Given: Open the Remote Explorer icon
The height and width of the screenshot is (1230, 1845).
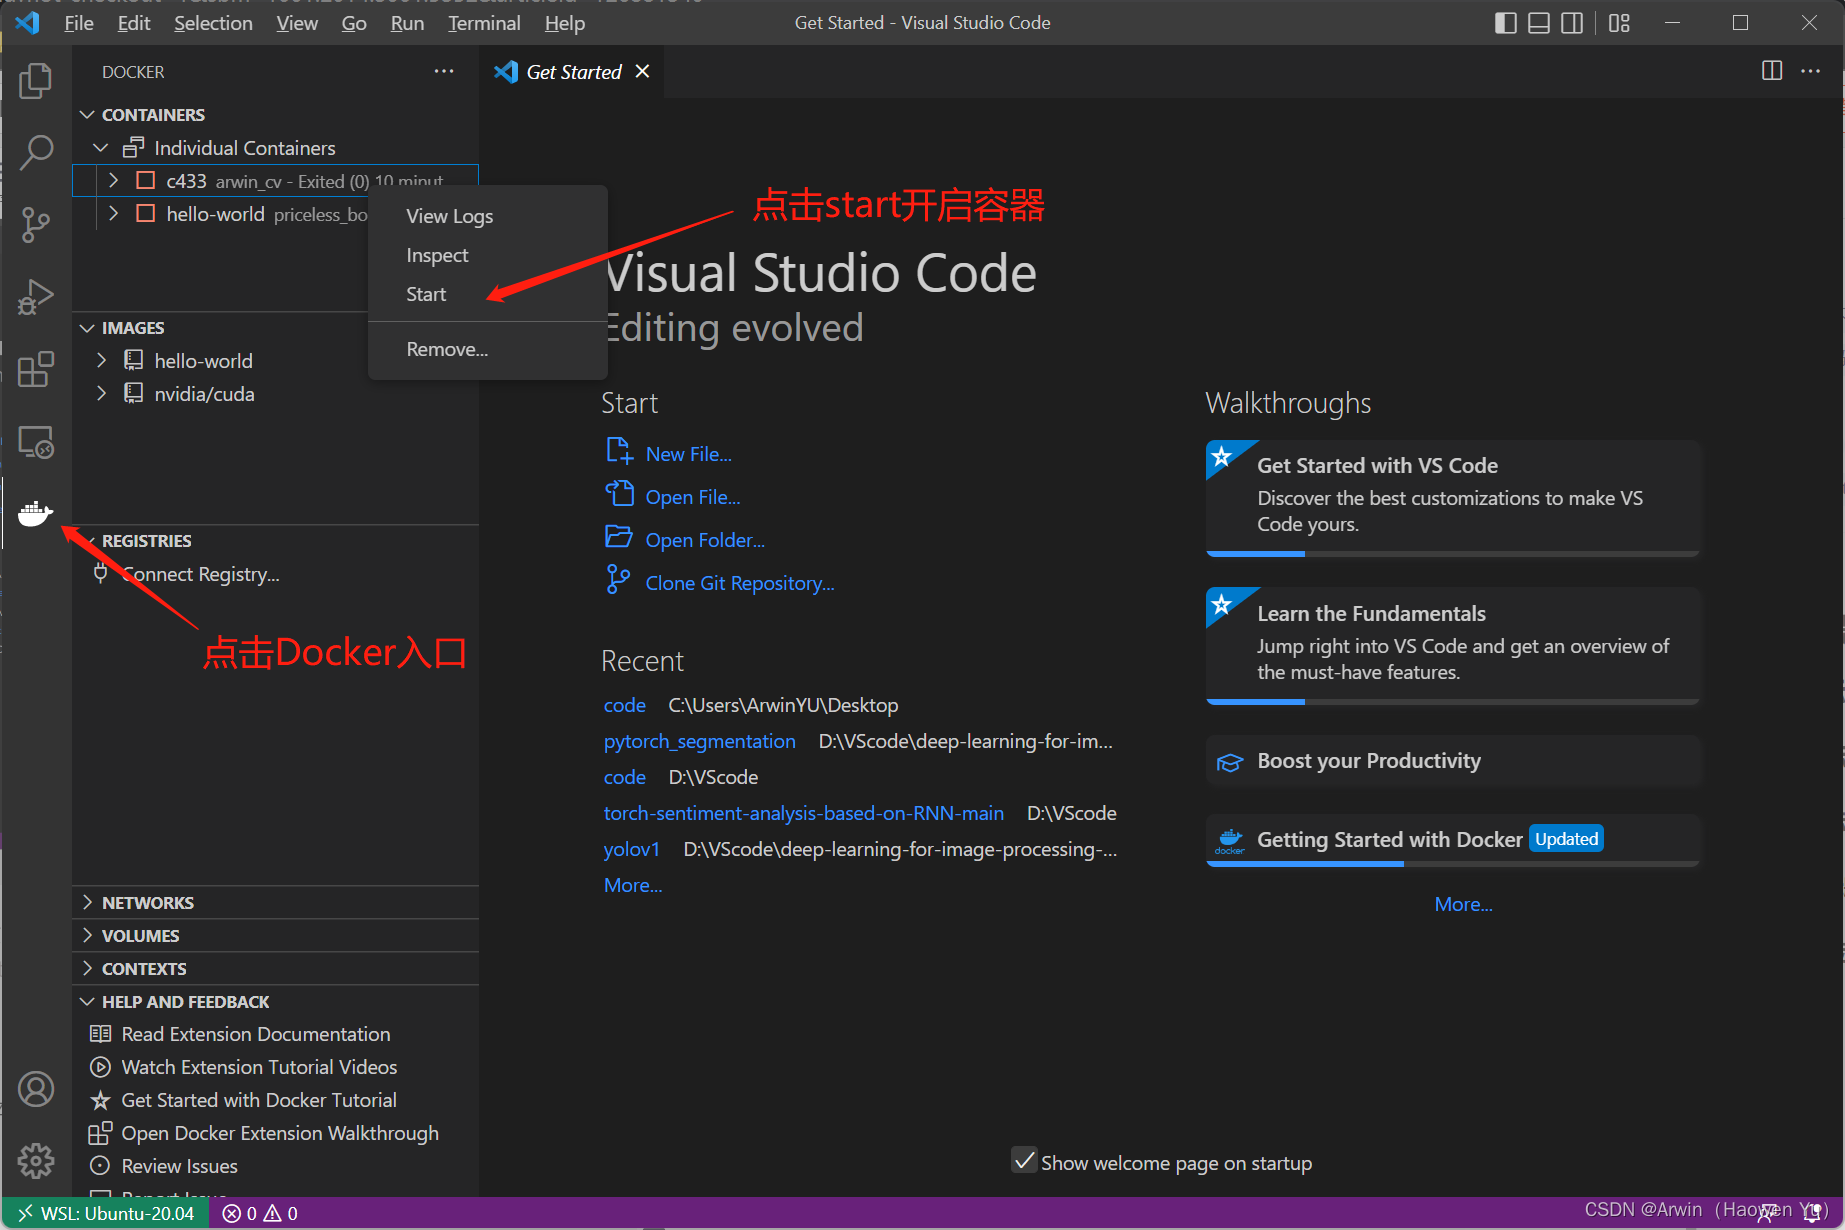Looking at the screenshot, I should pyautogui.click(x=36, y=441).
